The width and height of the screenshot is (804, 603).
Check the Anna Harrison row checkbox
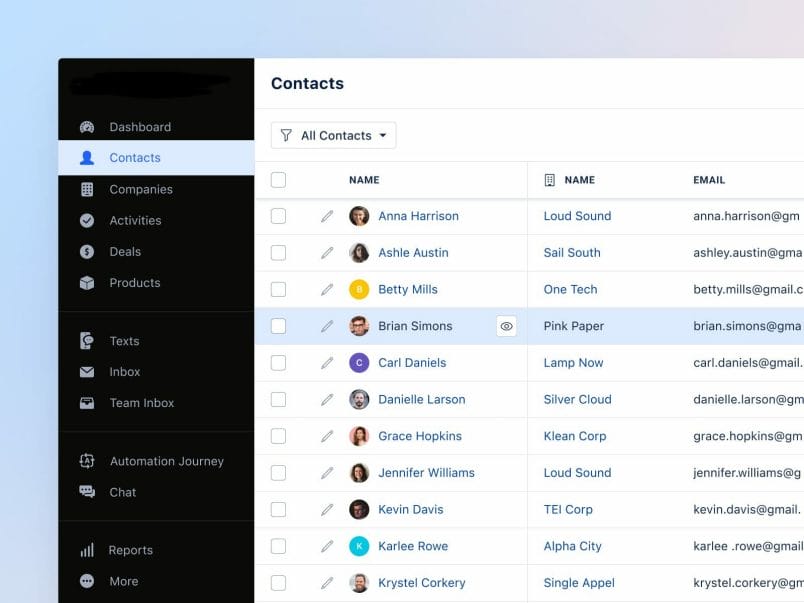pos(278,216)
